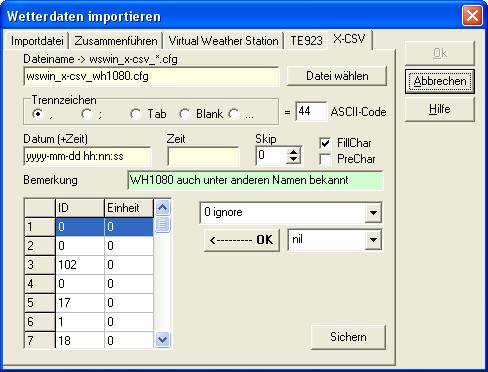Click the Datei wählen button
The image size is (488, 372).
pyautogui.click(x=337, y=76)
